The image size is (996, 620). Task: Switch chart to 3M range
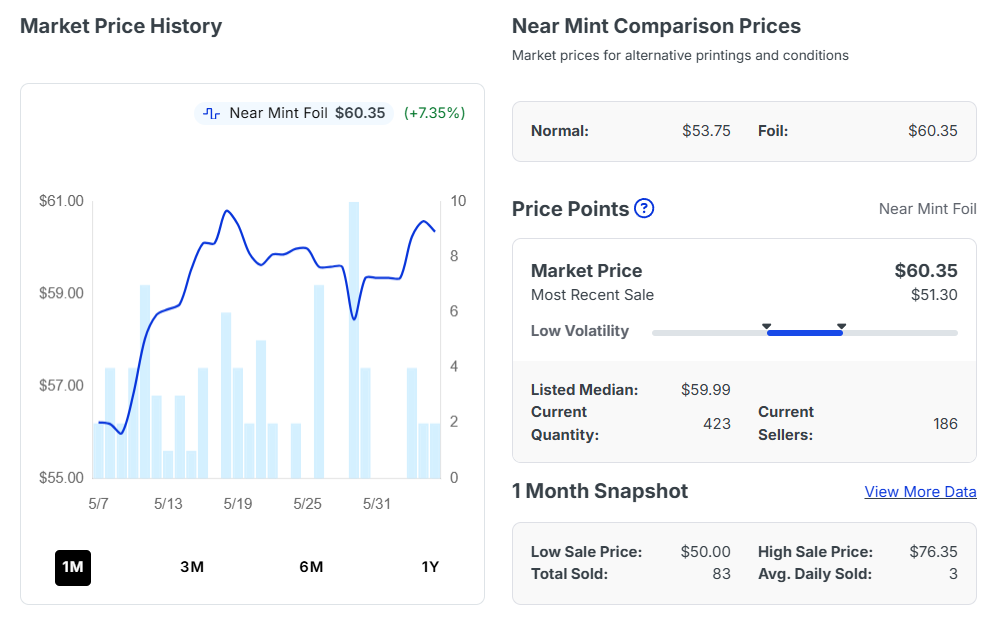coord(192,567)
